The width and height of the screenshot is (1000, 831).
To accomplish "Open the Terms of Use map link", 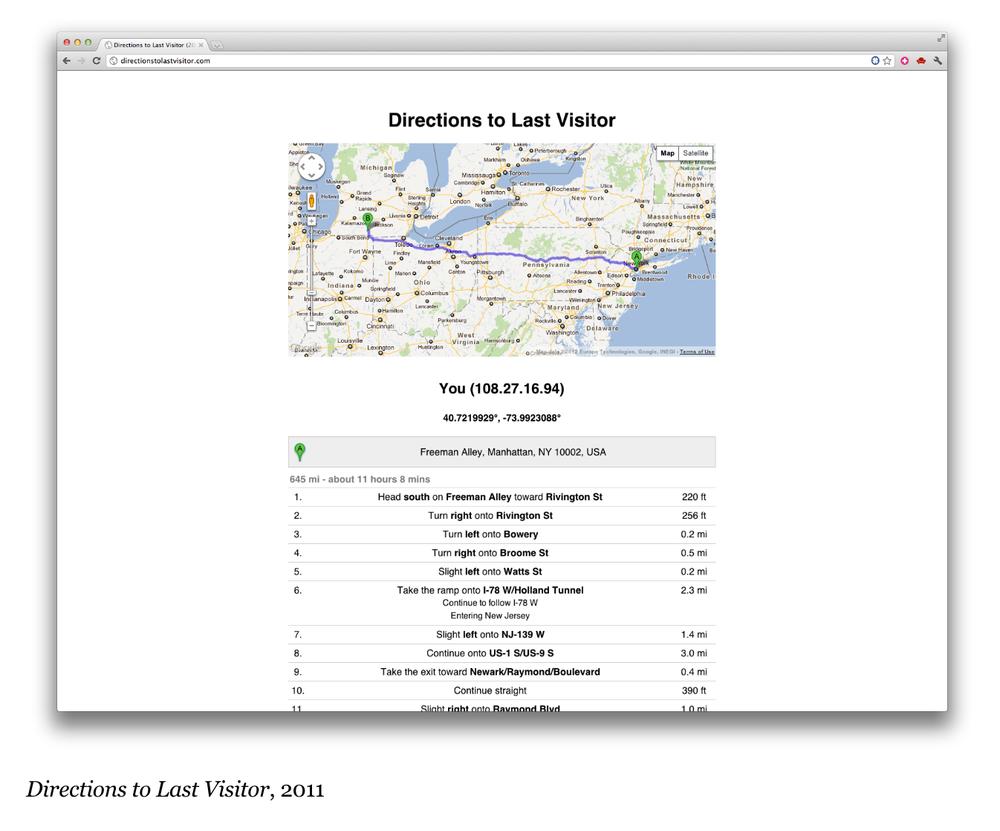I will 697,352.
